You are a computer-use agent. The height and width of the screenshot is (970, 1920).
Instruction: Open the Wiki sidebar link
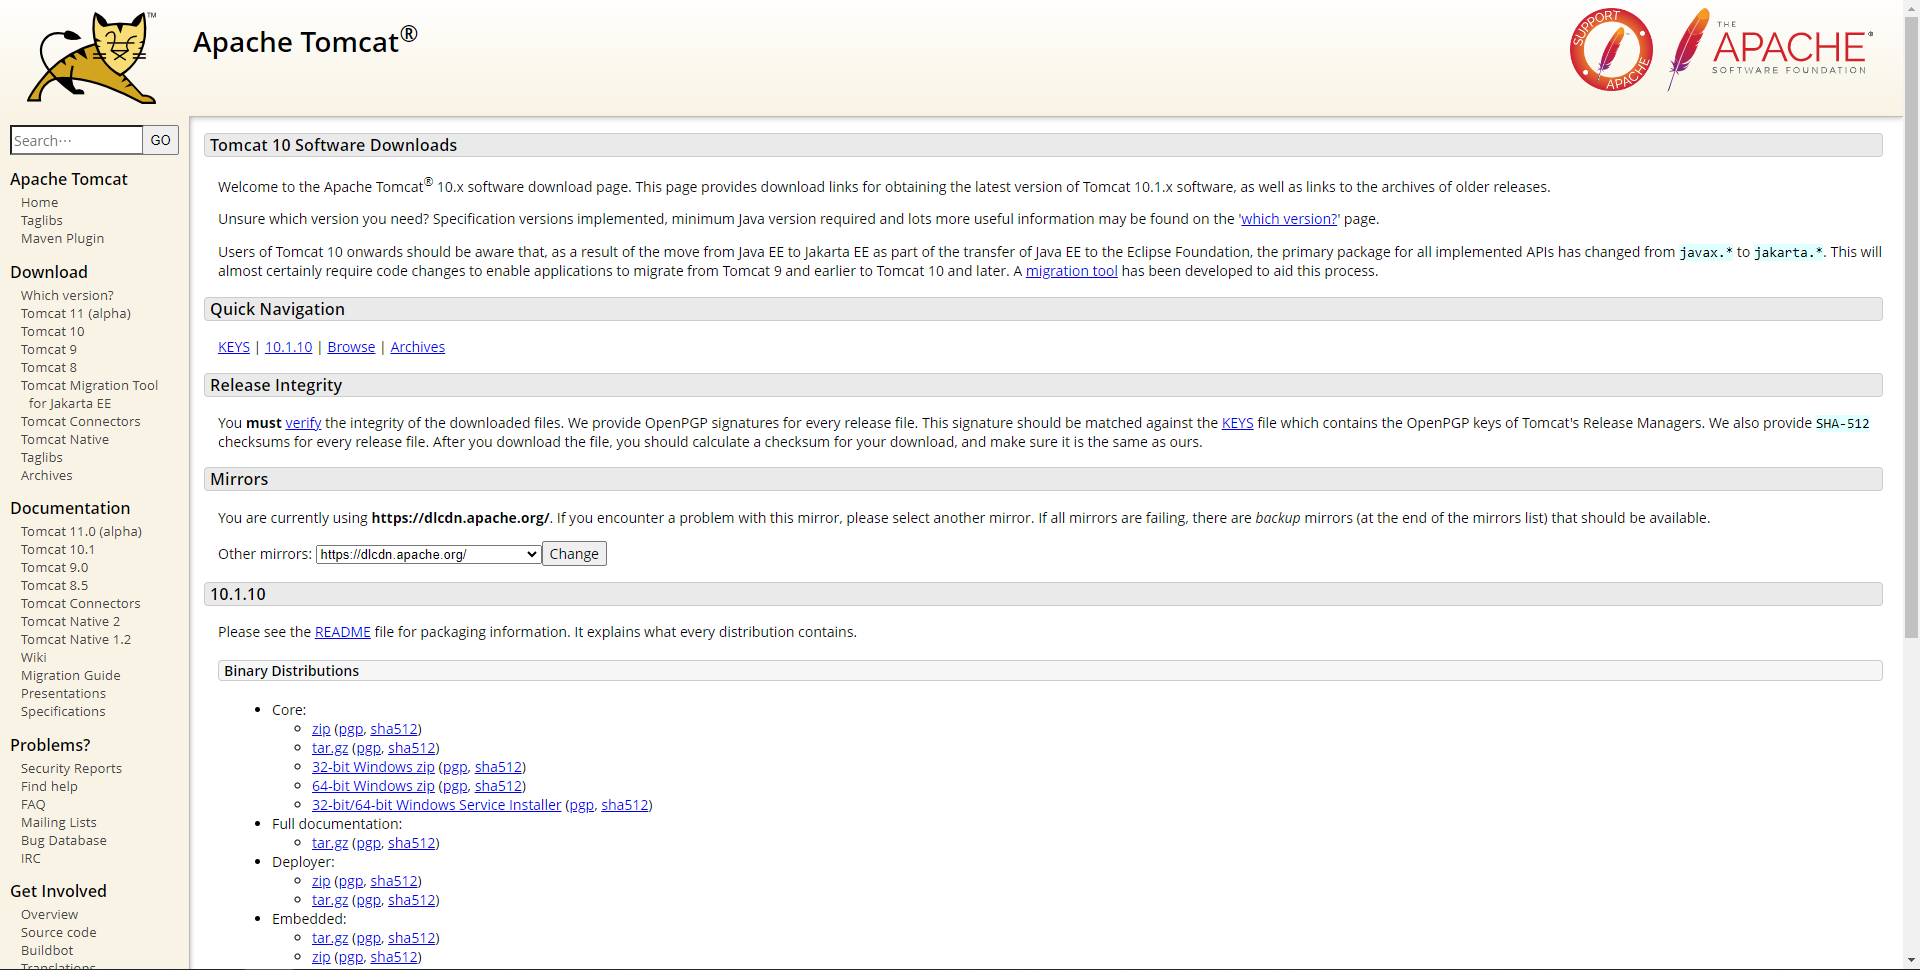pos(34,657)
